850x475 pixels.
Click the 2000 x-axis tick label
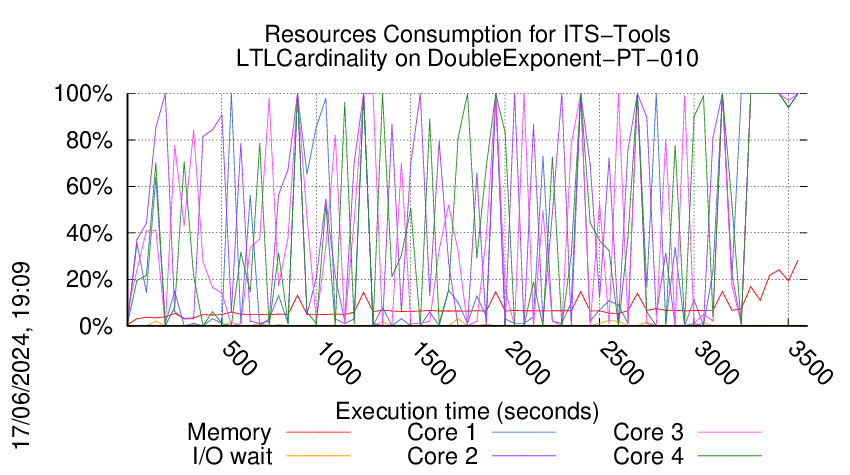(527, 363)
